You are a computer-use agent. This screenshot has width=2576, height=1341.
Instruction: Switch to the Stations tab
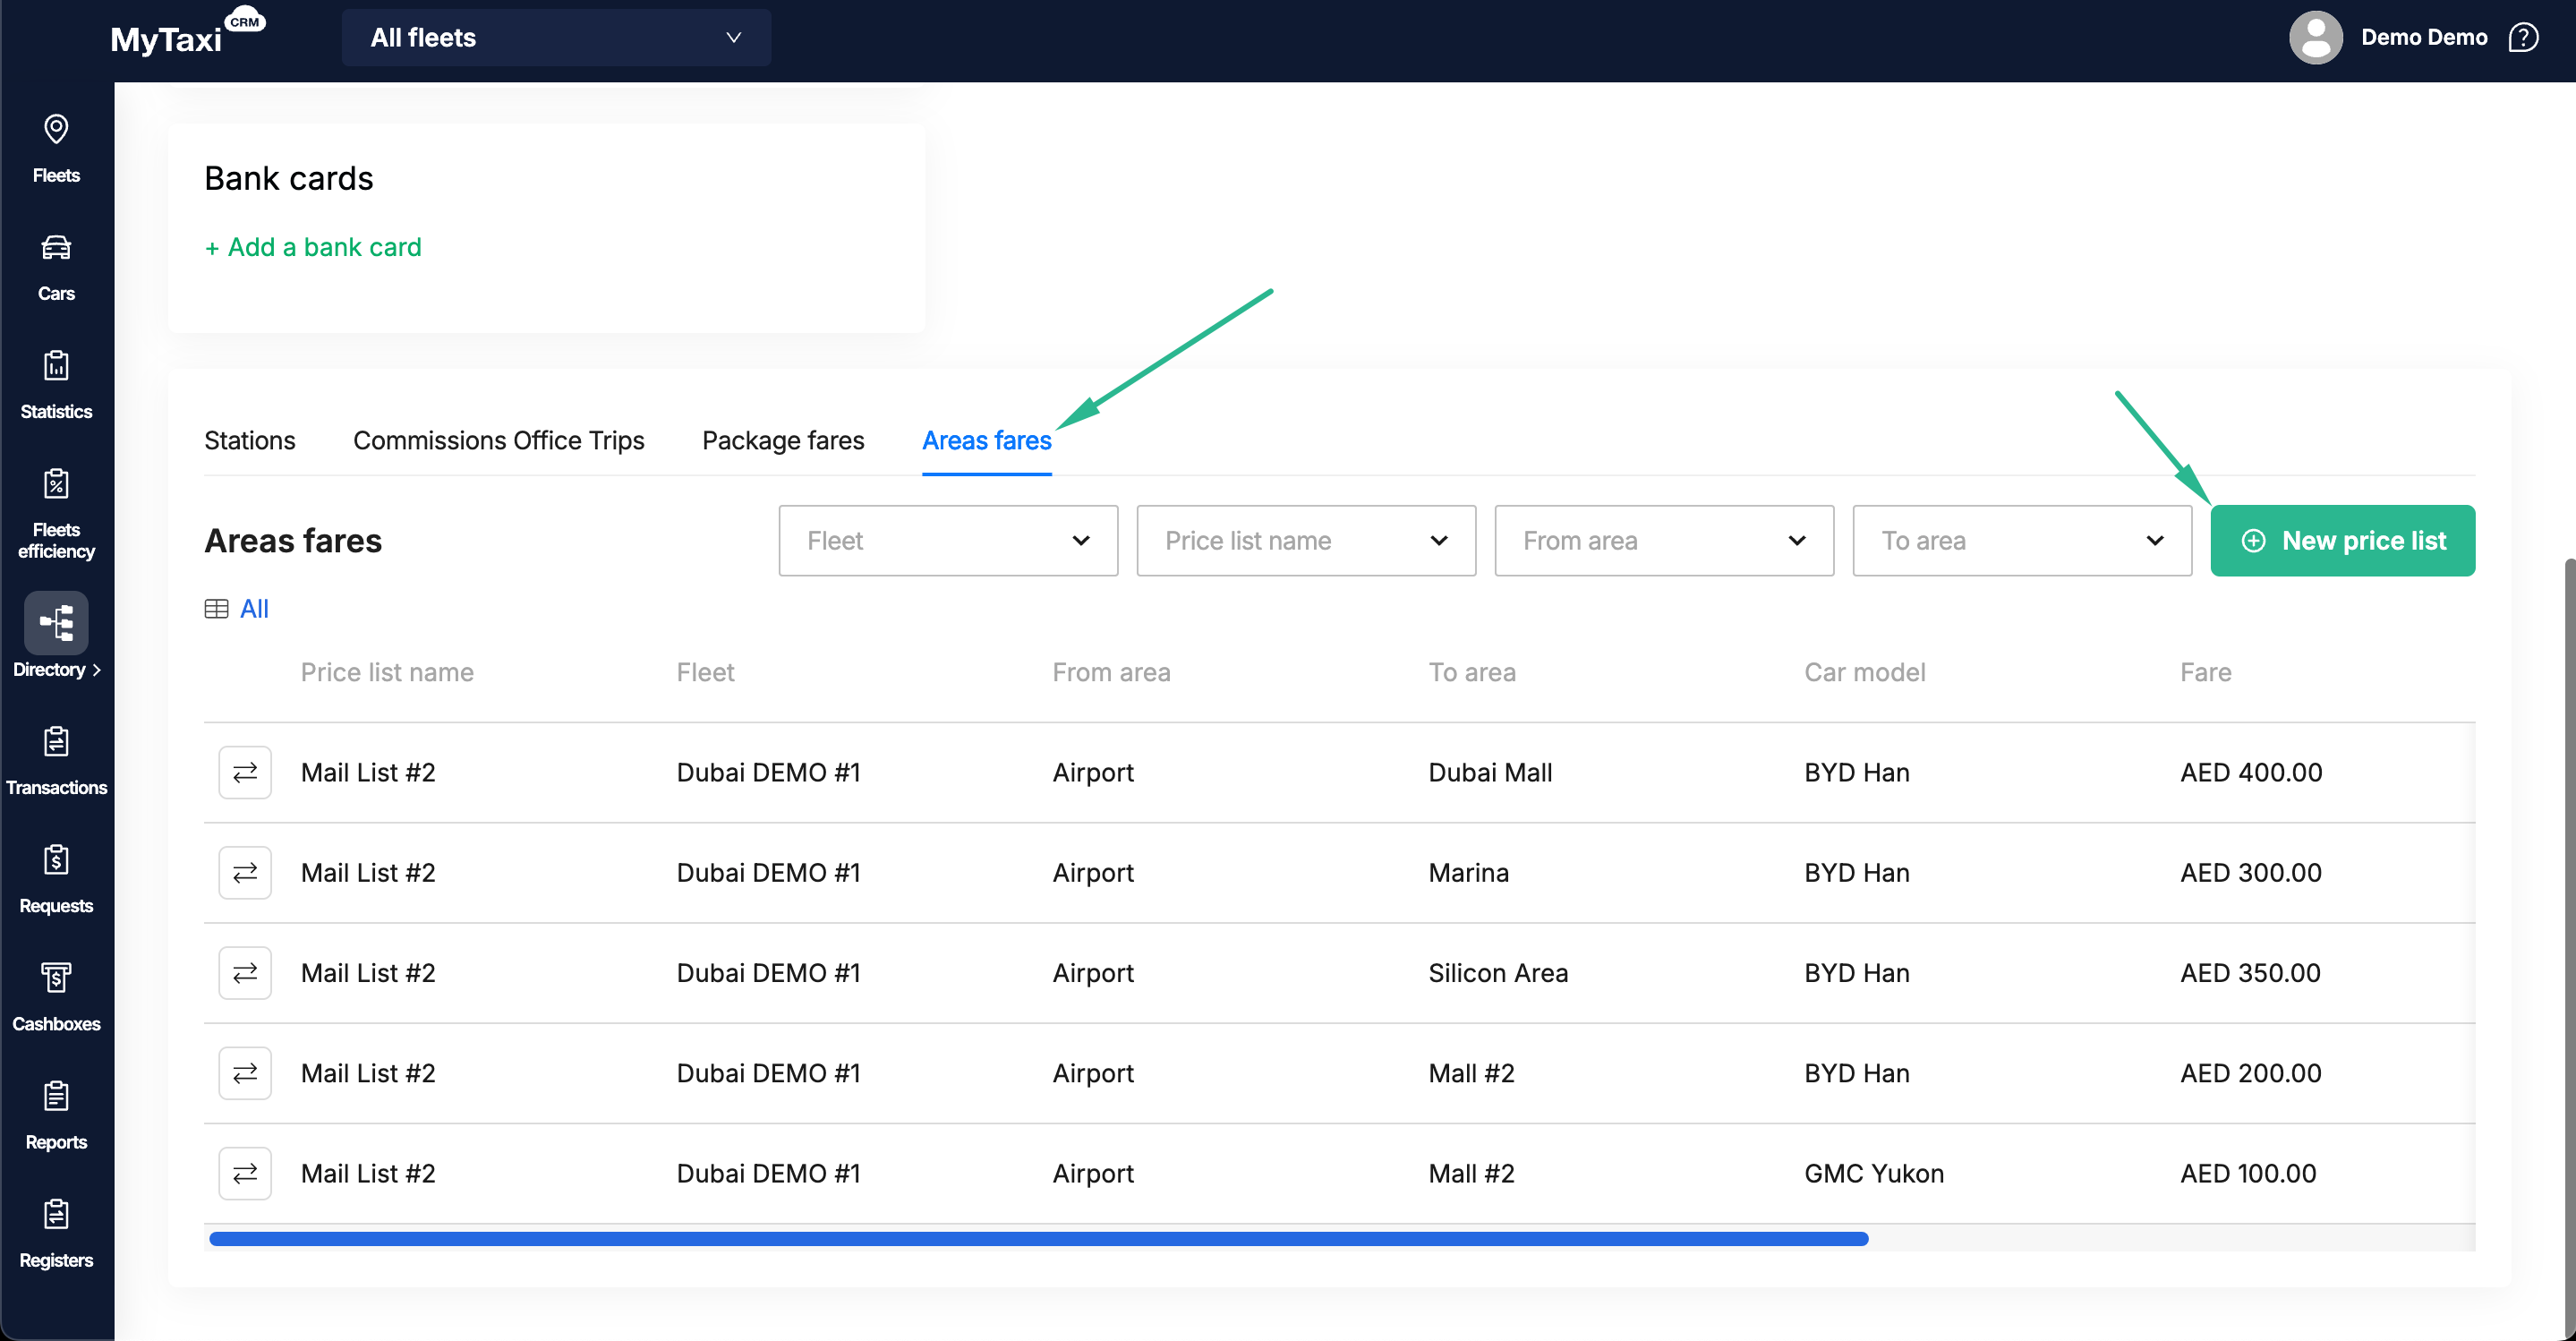tap(249, 440)
